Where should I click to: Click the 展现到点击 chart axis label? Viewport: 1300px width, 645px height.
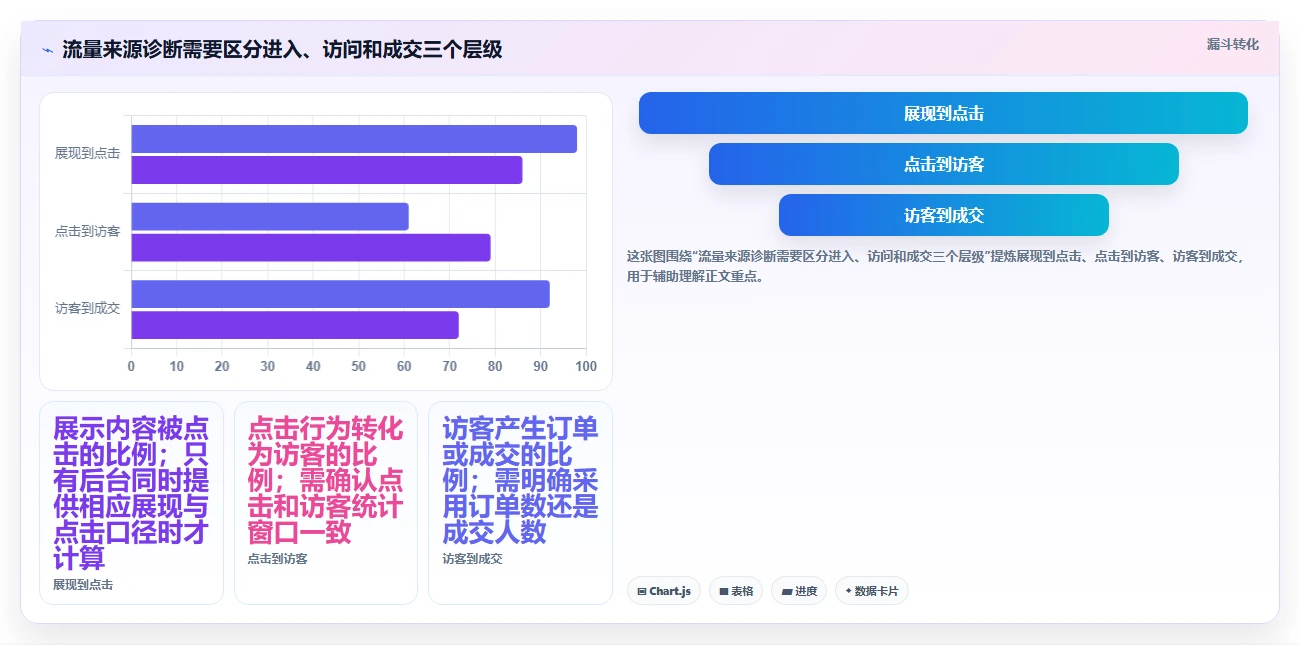tap(87, 153)
